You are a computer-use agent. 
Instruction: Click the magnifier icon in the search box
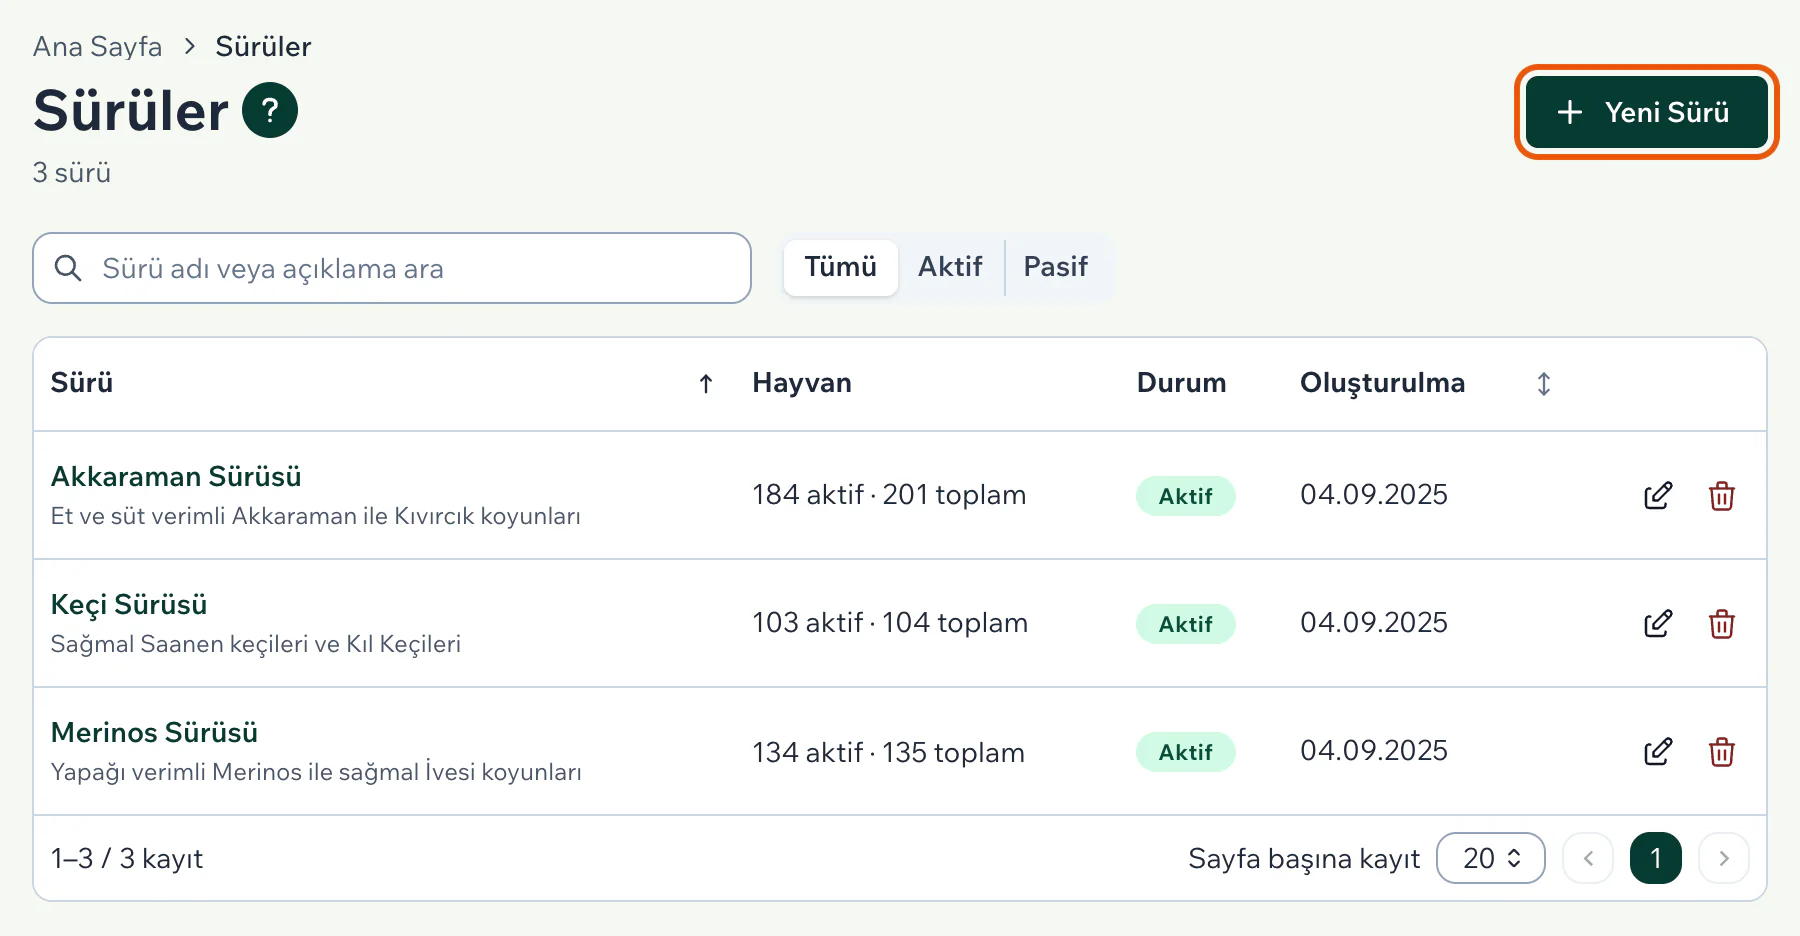pos(68,268)
